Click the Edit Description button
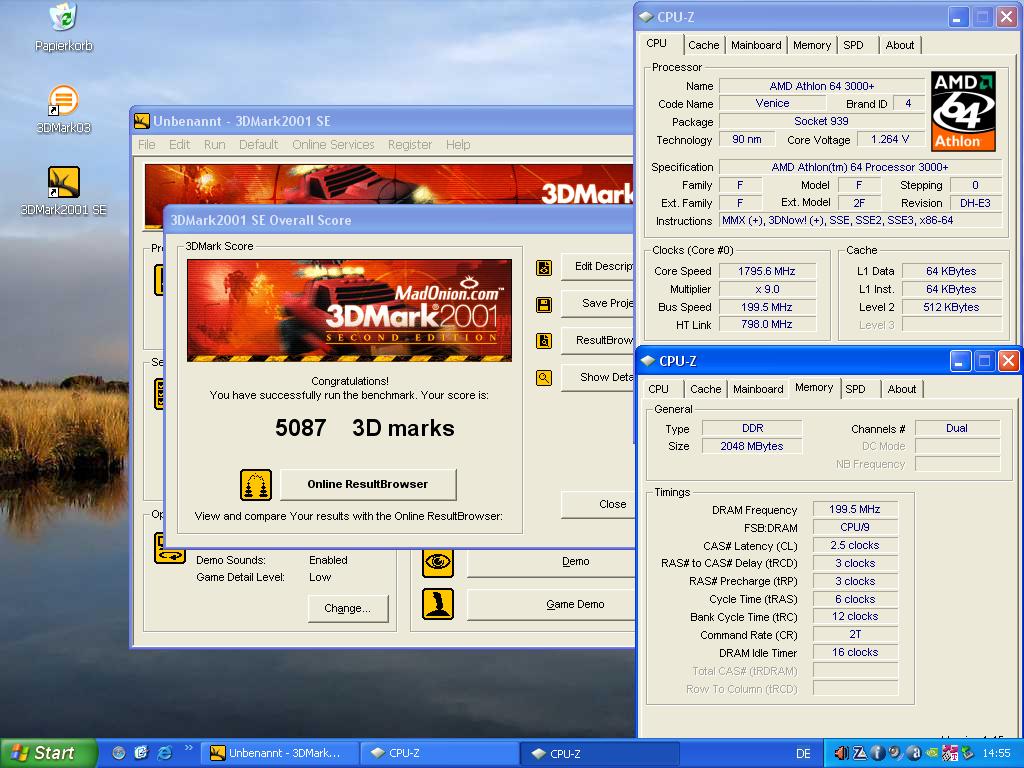The image size is (1024, 768). (598, 267)
